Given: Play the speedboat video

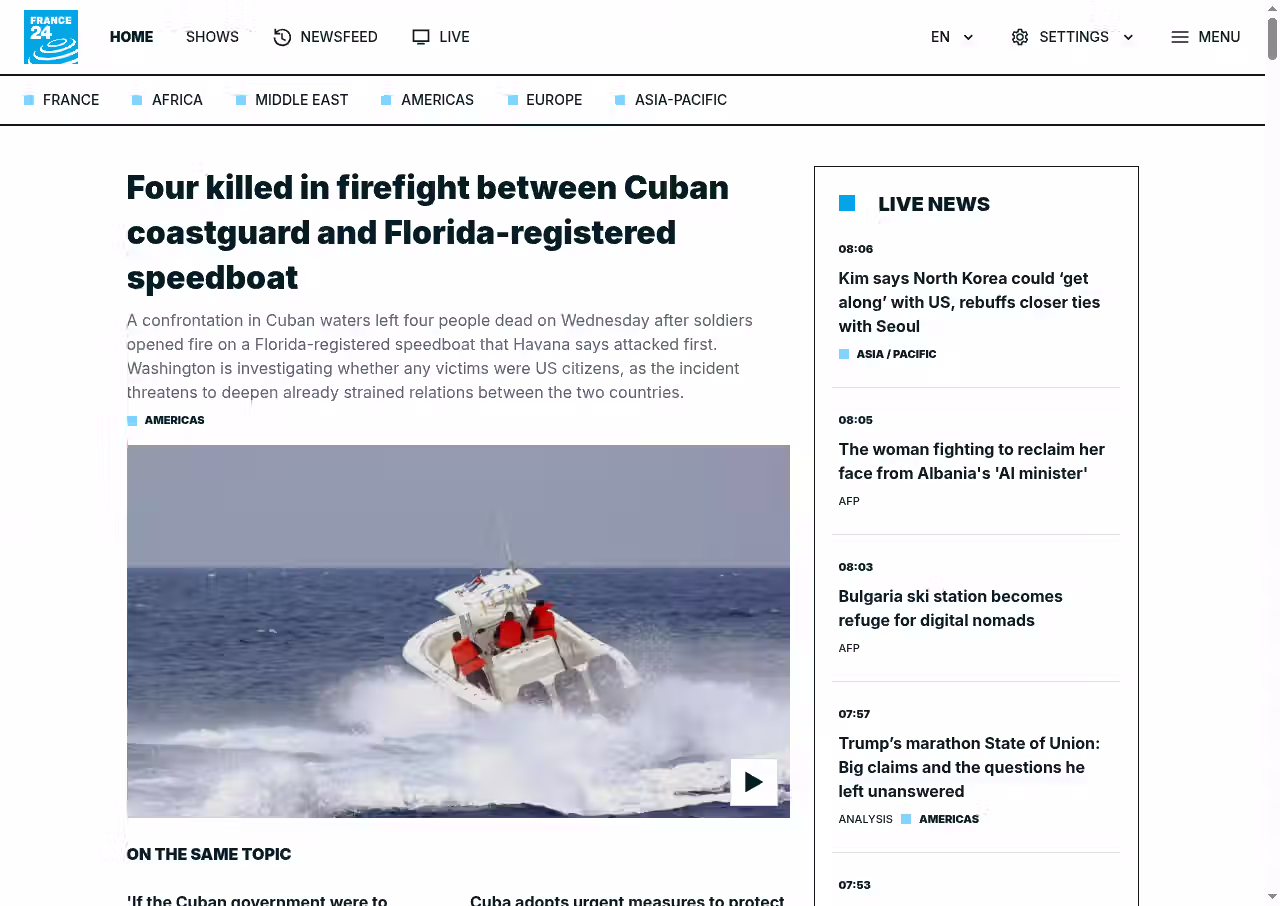Looking at the screenshot, I should [x=753, y=782].
